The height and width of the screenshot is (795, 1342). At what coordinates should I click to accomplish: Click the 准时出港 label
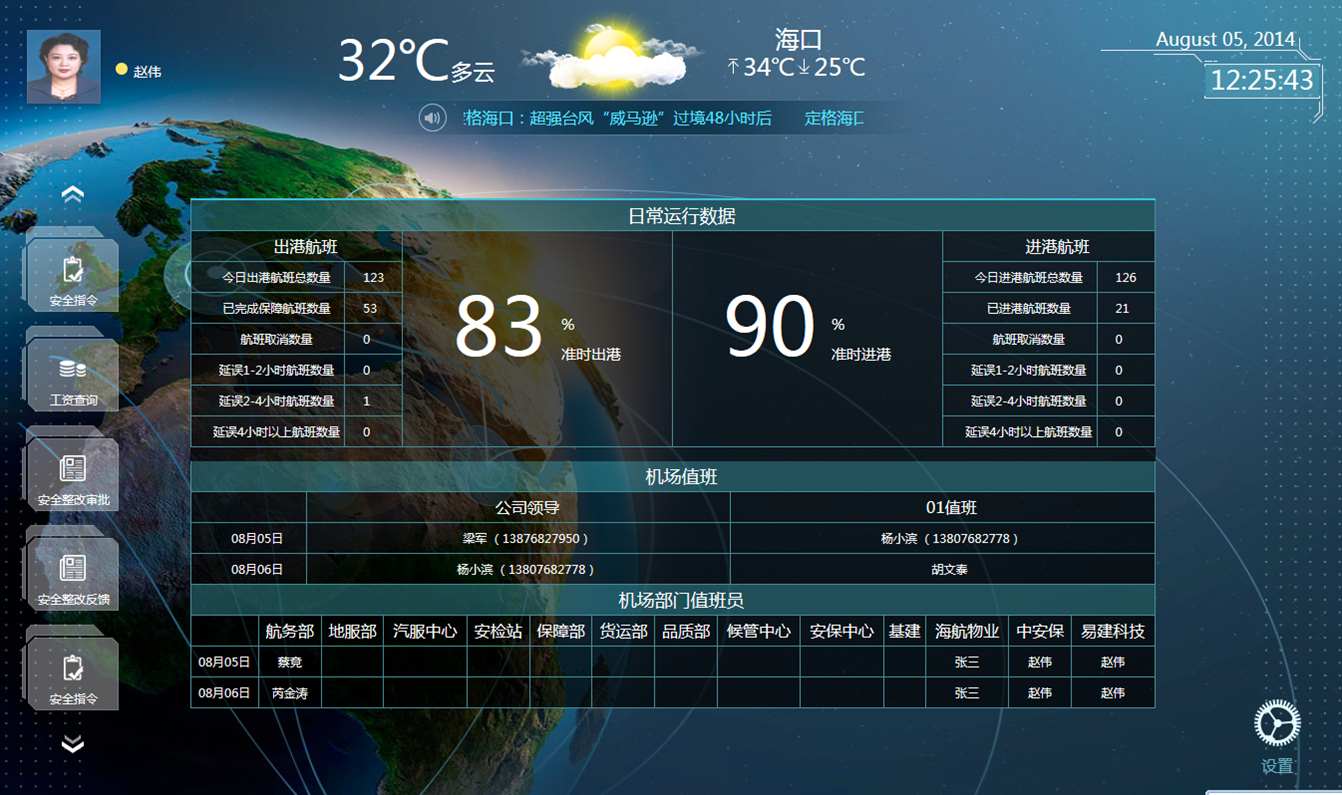tap(591, 354)
